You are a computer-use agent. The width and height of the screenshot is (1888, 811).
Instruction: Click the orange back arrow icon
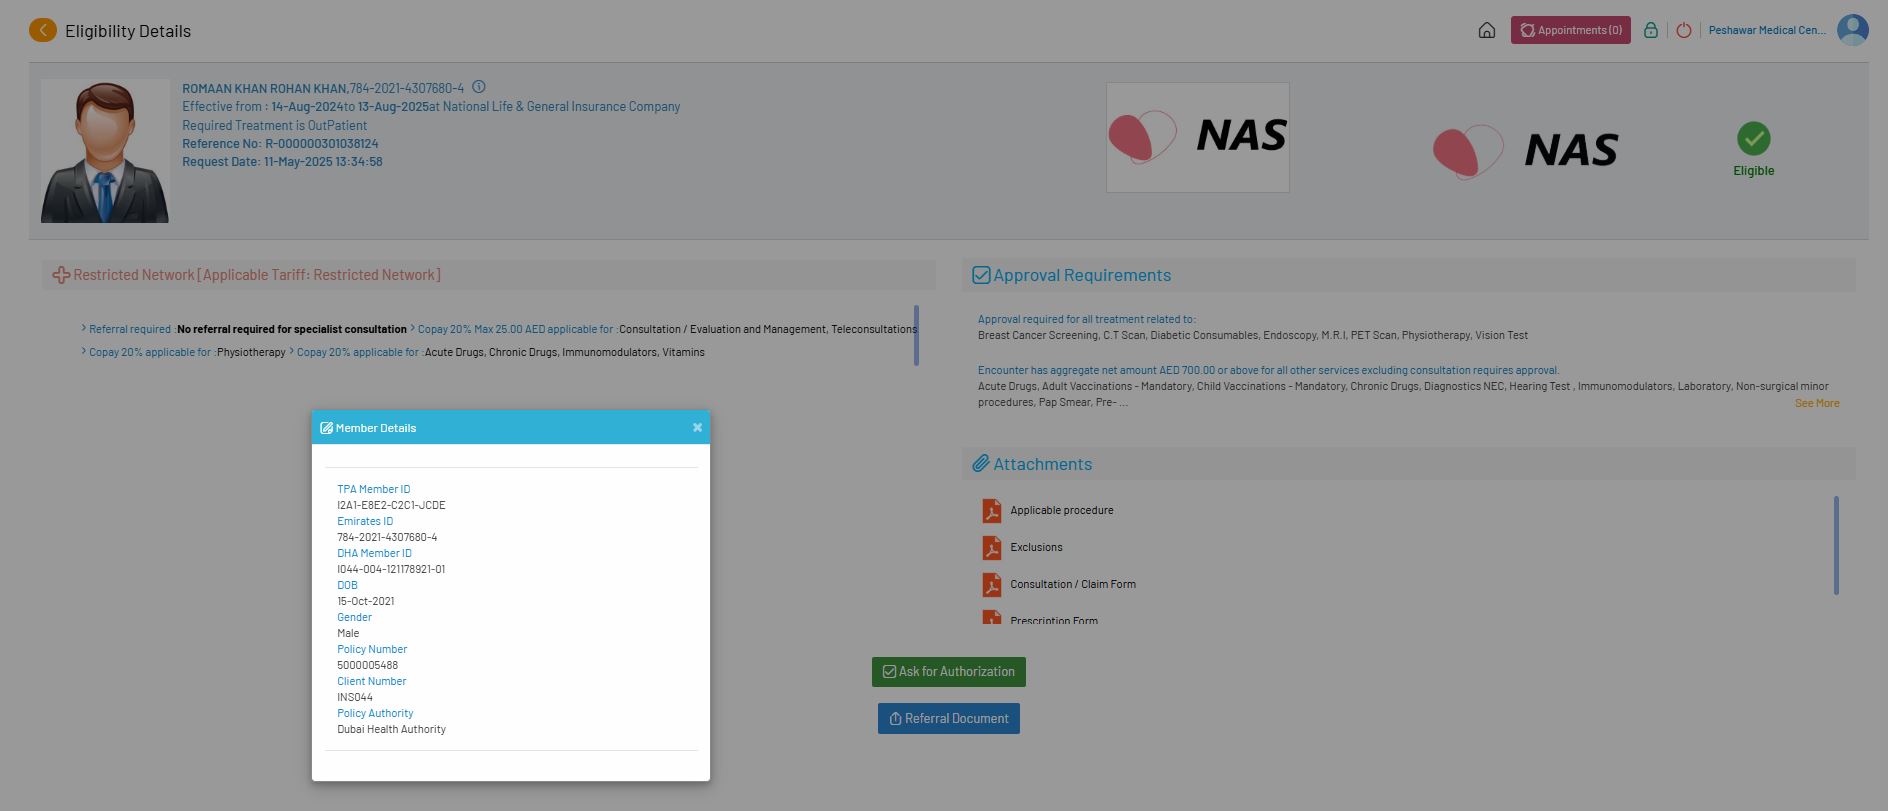tap(43, 30)
